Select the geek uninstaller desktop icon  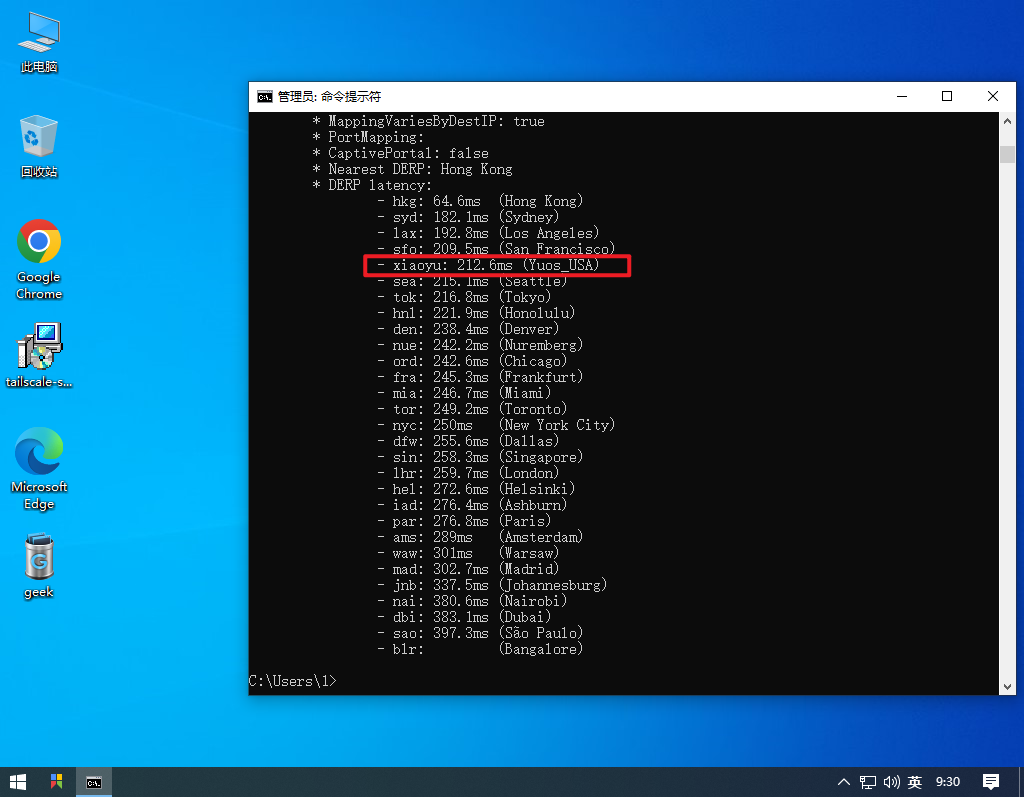tap(39, 567)
